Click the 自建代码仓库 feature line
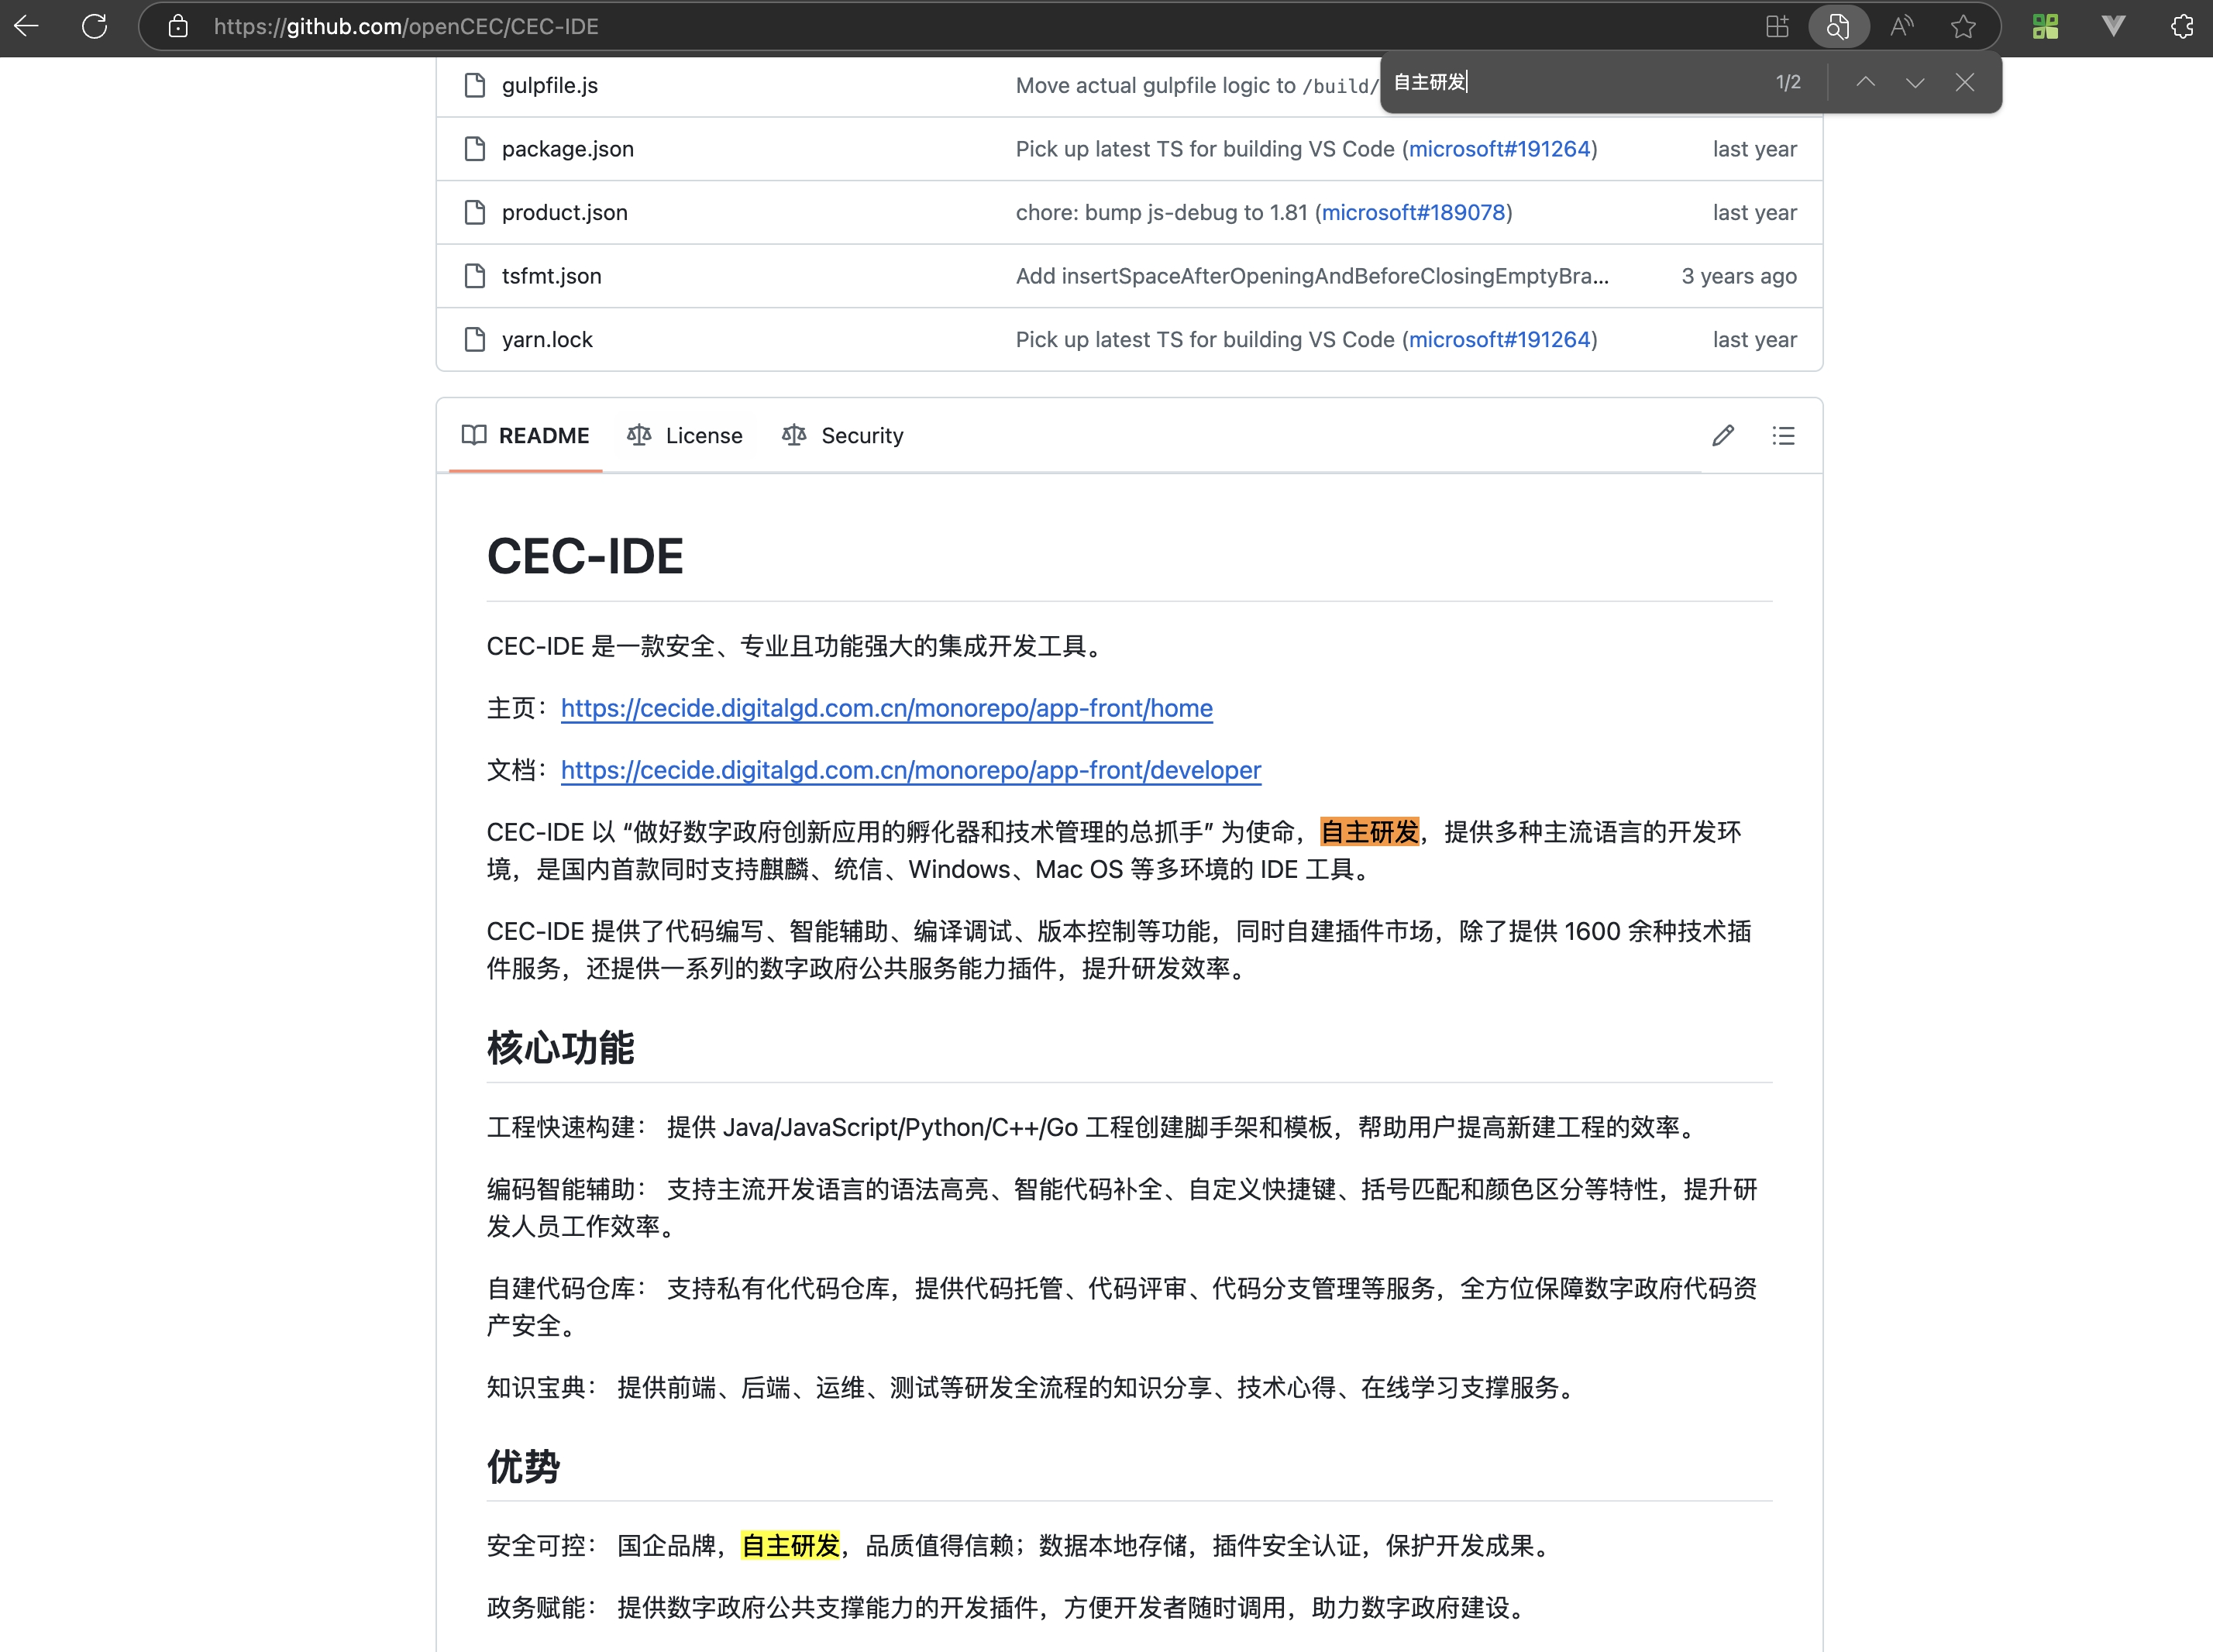The height and width of the screenshot is (1652, 2213). pos(1122,1307)
